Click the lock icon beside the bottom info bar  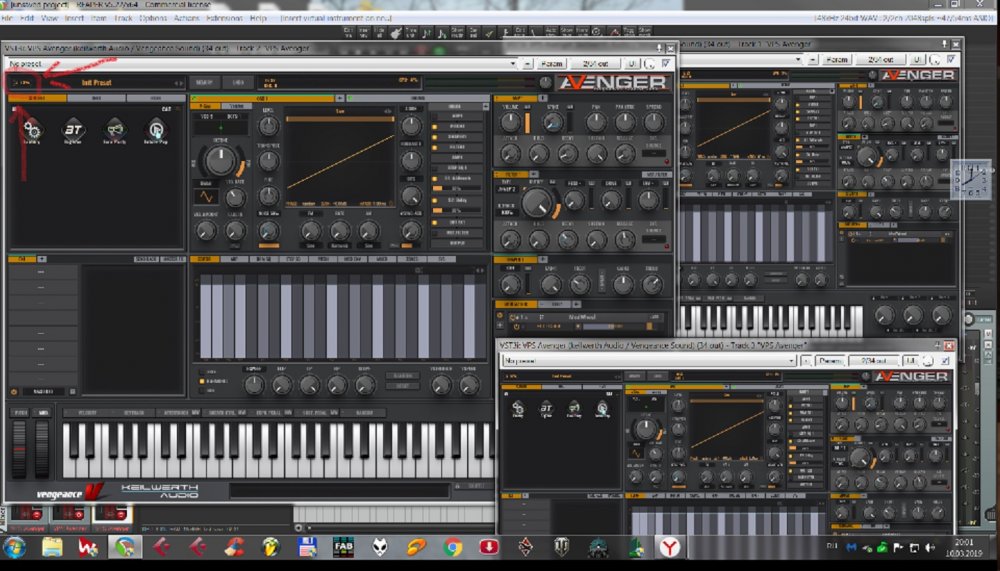[457, 487]
